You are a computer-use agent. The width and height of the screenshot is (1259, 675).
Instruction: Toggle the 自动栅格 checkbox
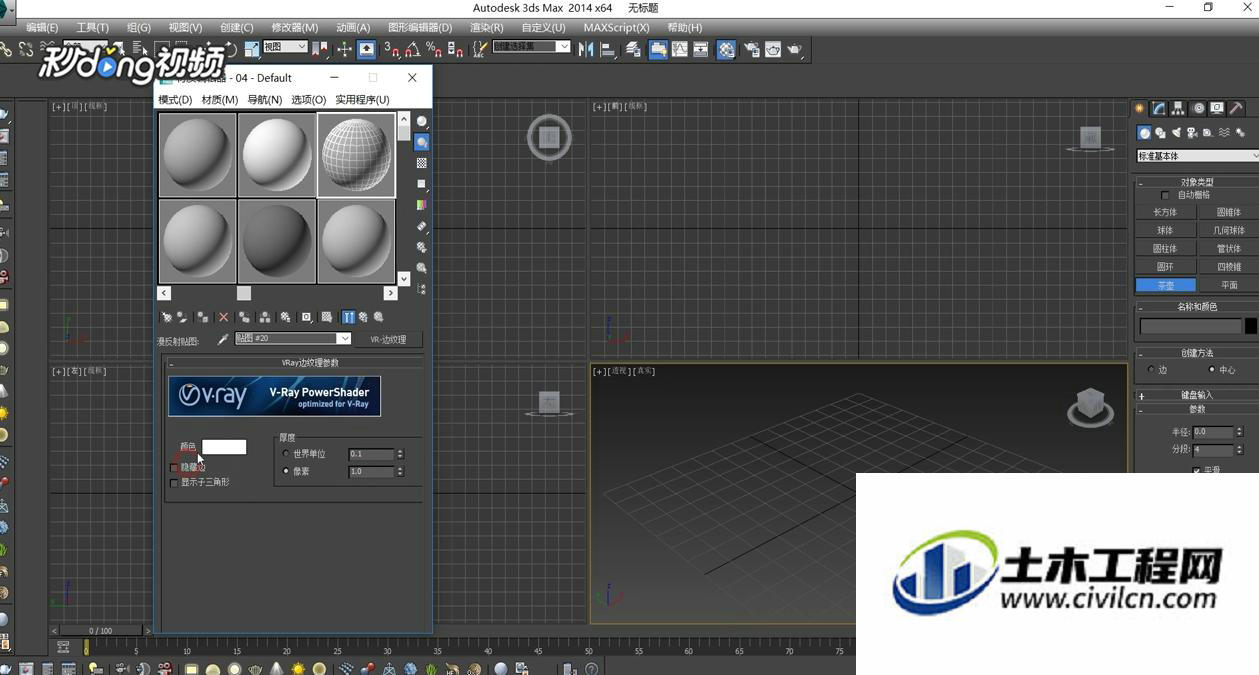1164,195
